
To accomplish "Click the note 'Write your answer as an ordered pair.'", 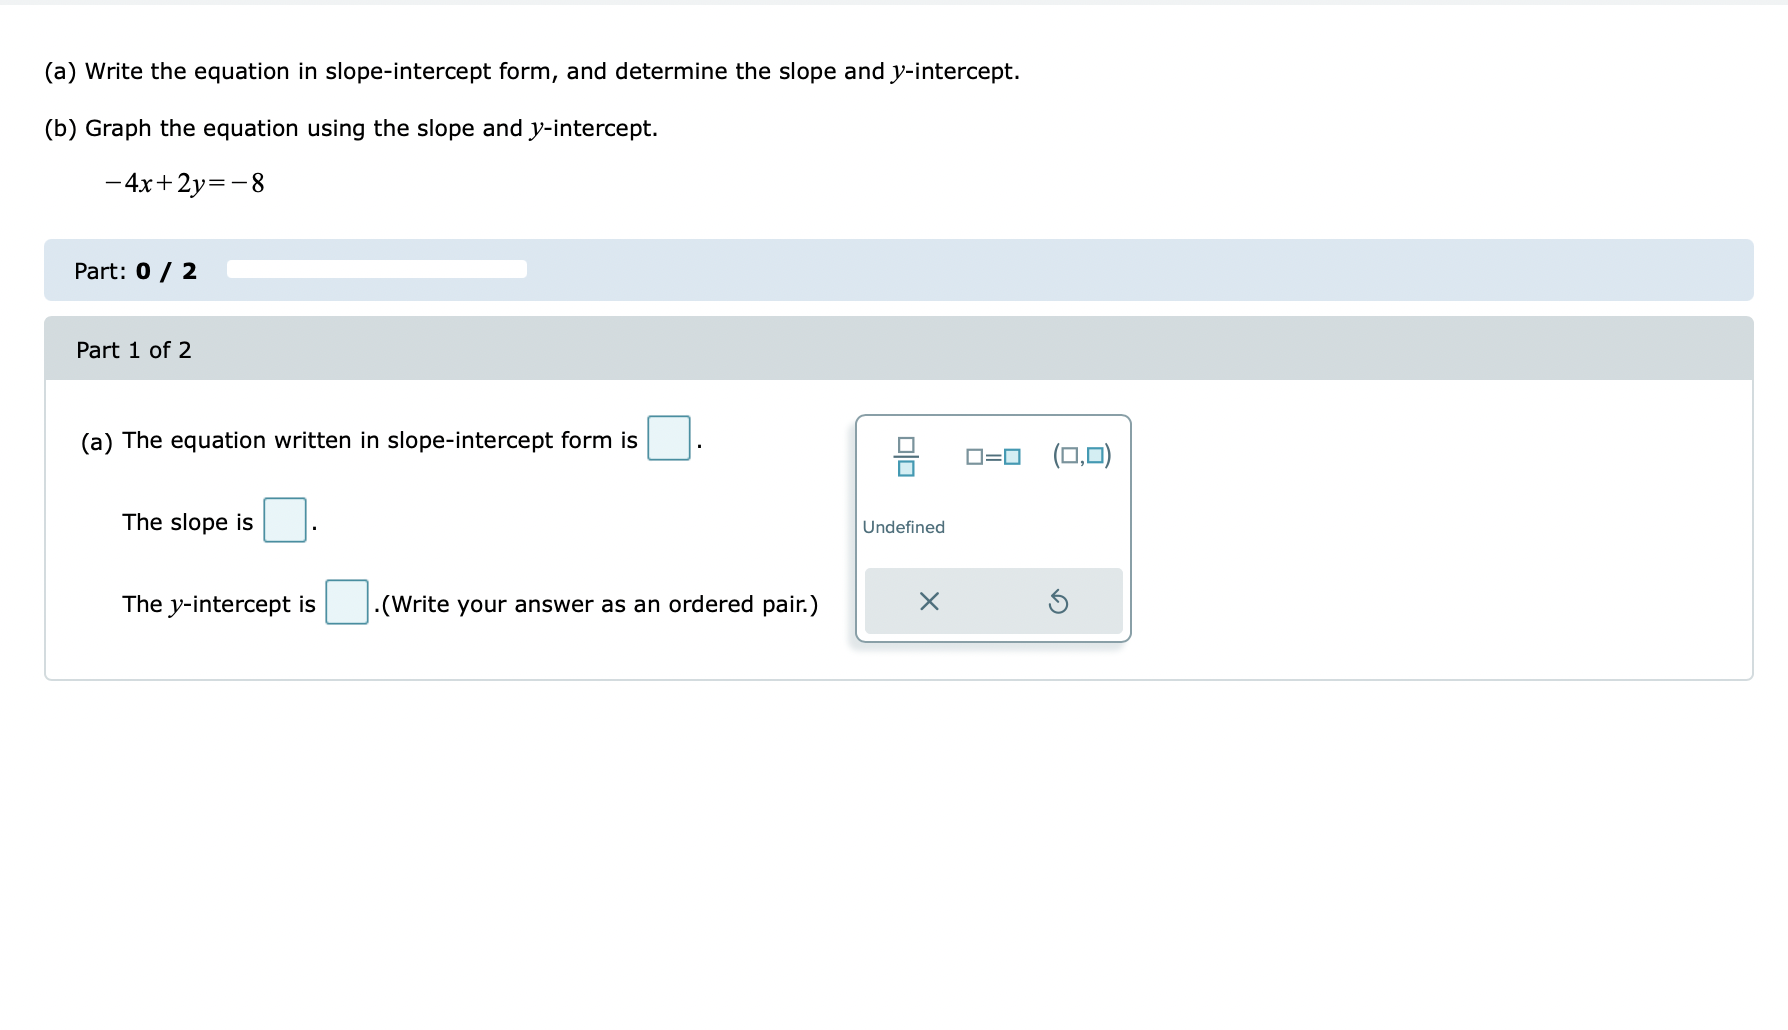I will pos(600,604).
